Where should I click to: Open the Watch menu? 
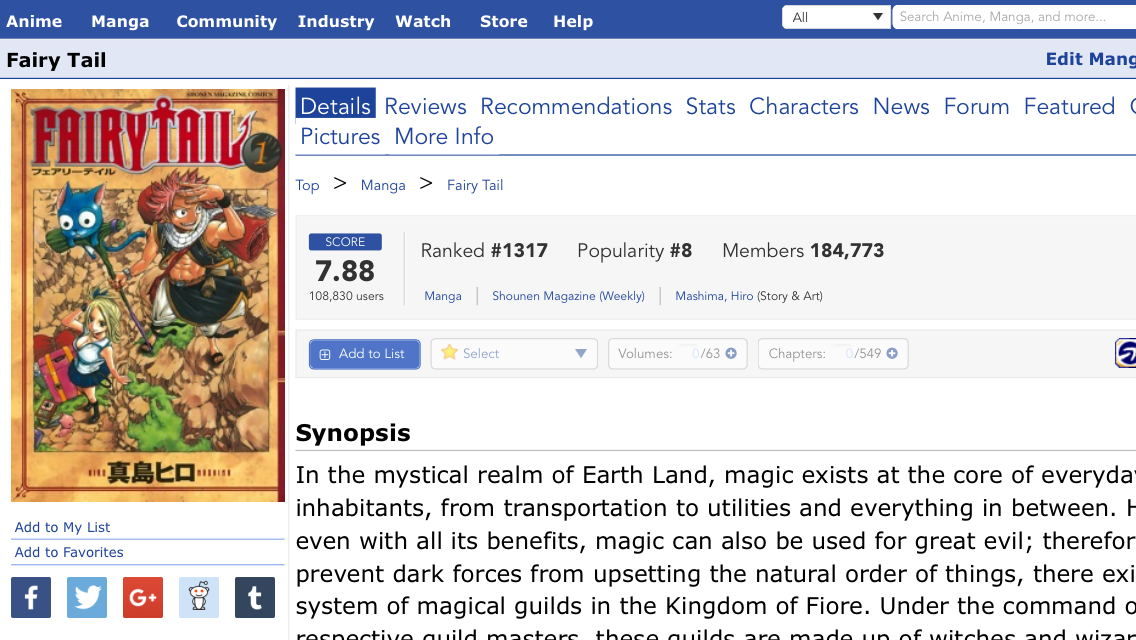423,21
